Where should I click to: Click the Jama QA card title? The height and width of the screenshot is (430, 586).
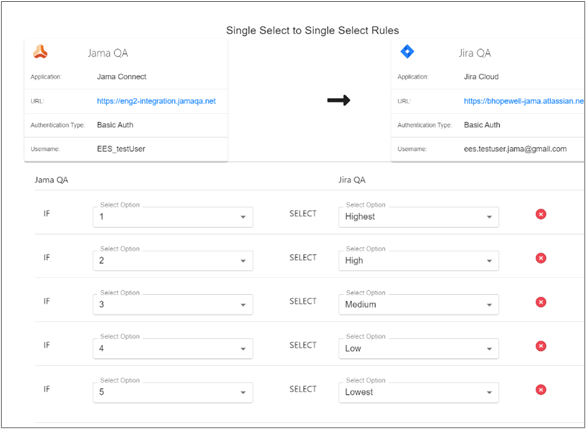coord(108,53)
